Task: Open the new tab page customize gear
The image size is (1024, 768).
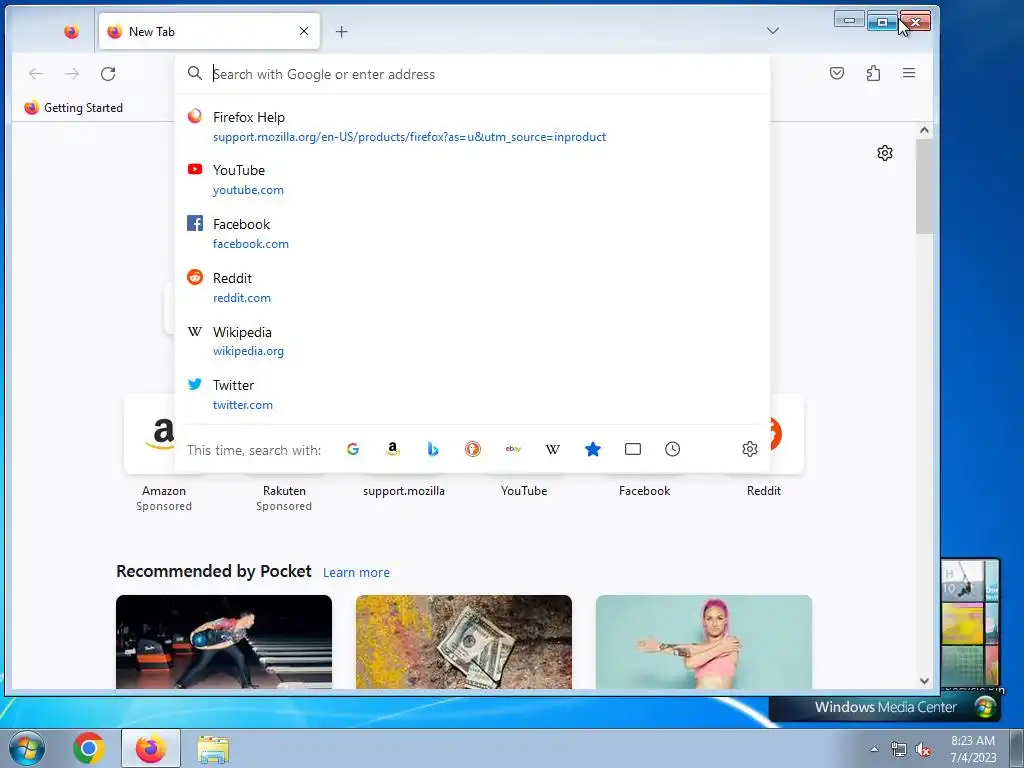Action: [x=885, y=153]
